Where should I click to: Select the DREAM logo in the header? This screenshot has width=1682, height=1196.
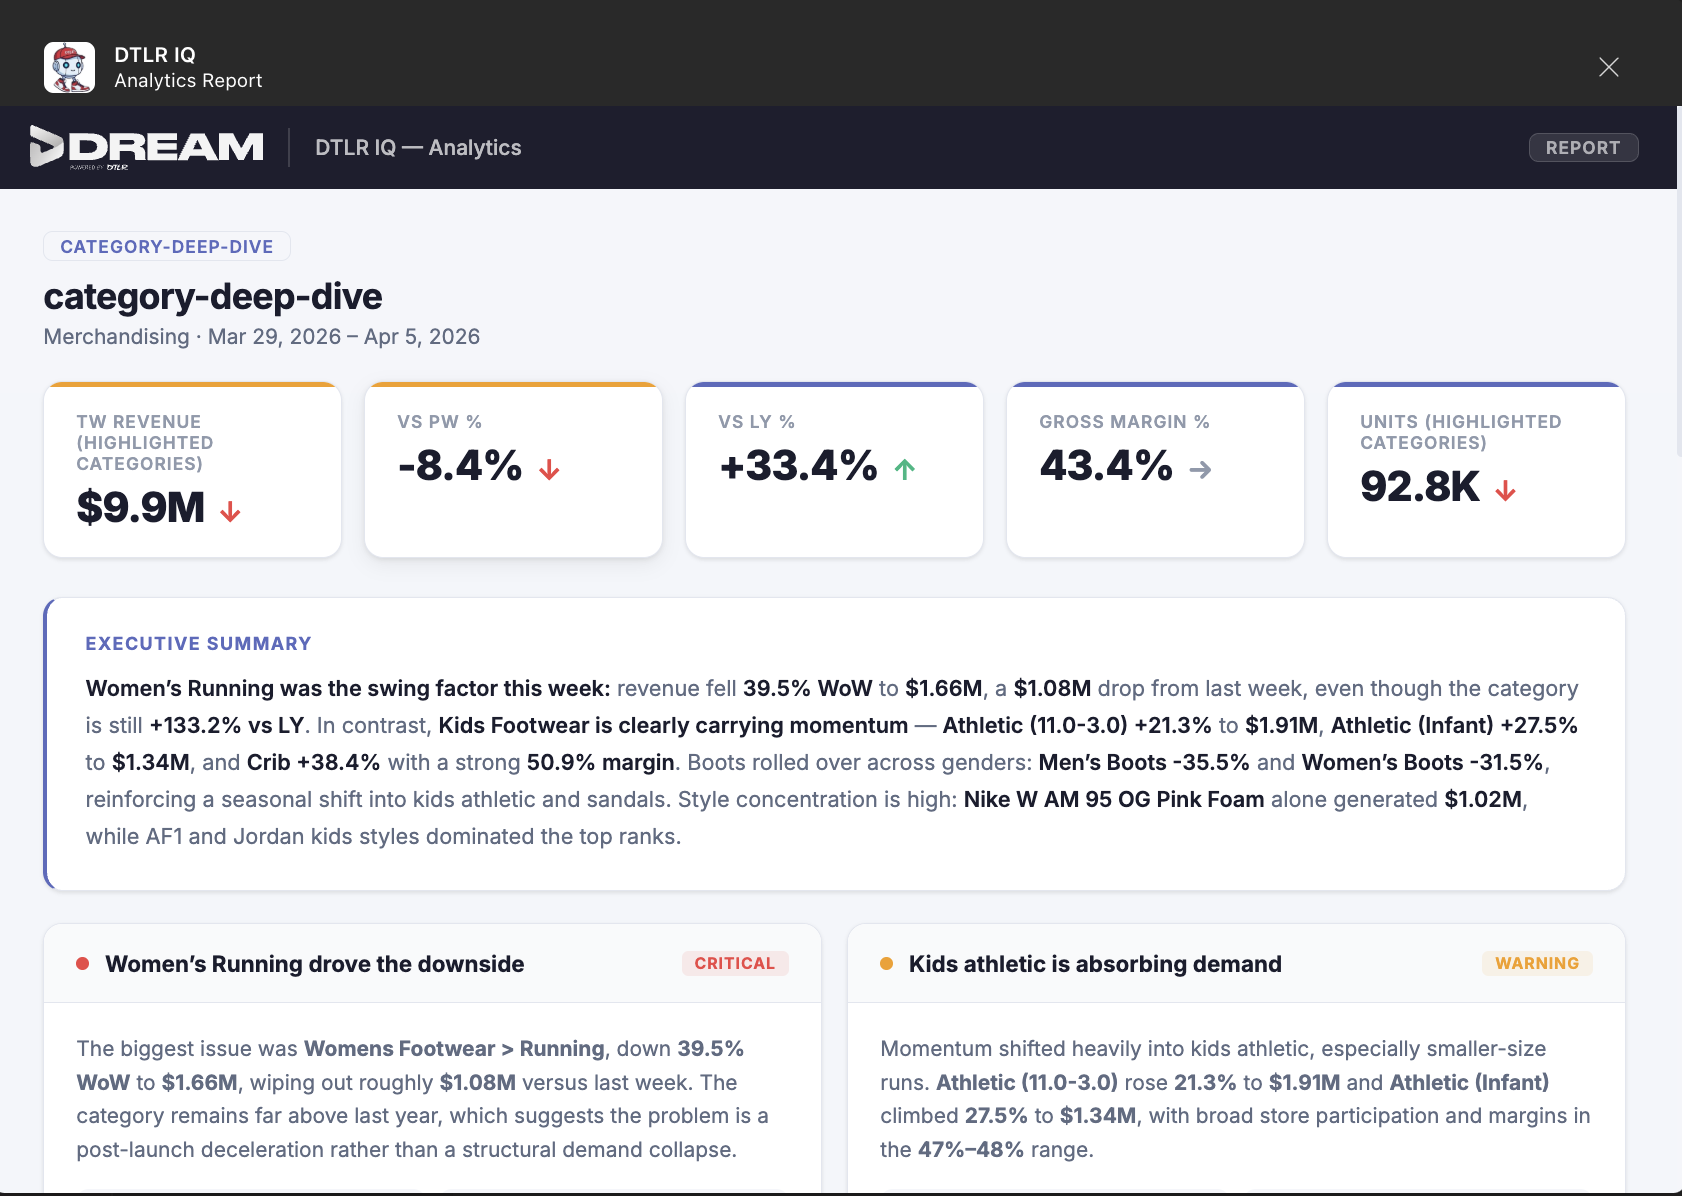click(x=146, y=146)
